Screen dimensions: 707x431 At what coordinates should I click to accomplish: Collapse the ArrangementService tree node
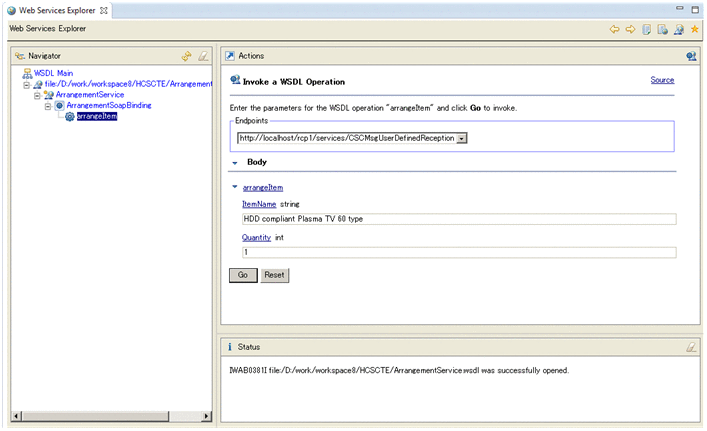[37, 95]
